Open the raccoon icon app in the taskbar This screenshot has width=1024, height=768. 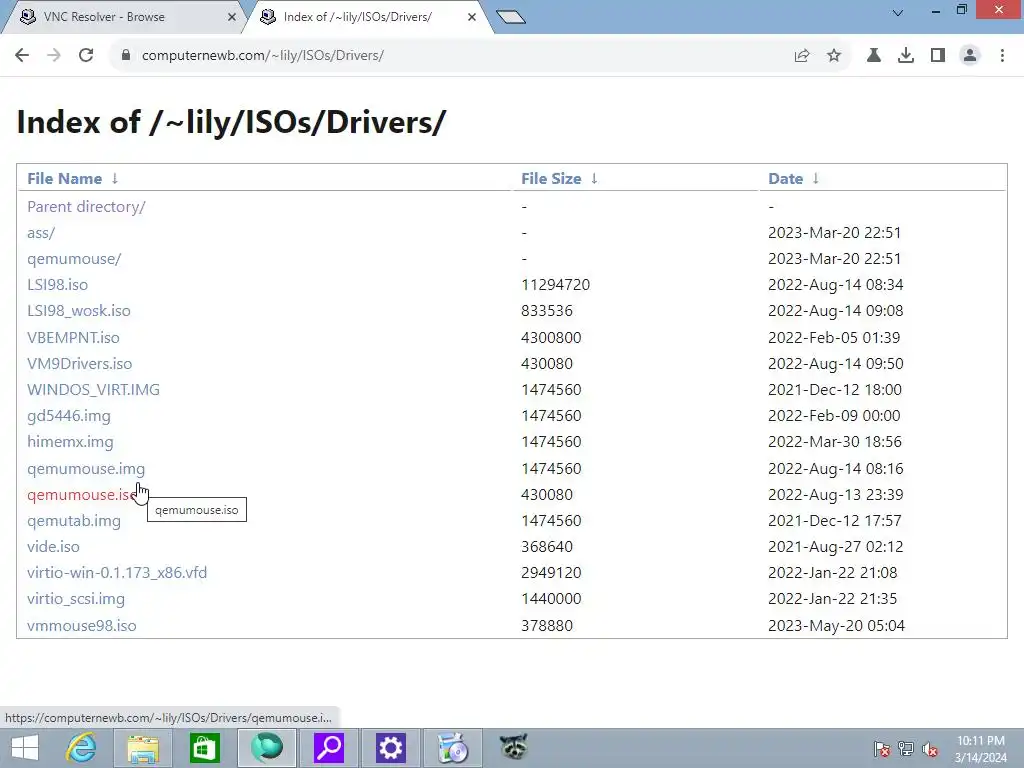(513, 748)
